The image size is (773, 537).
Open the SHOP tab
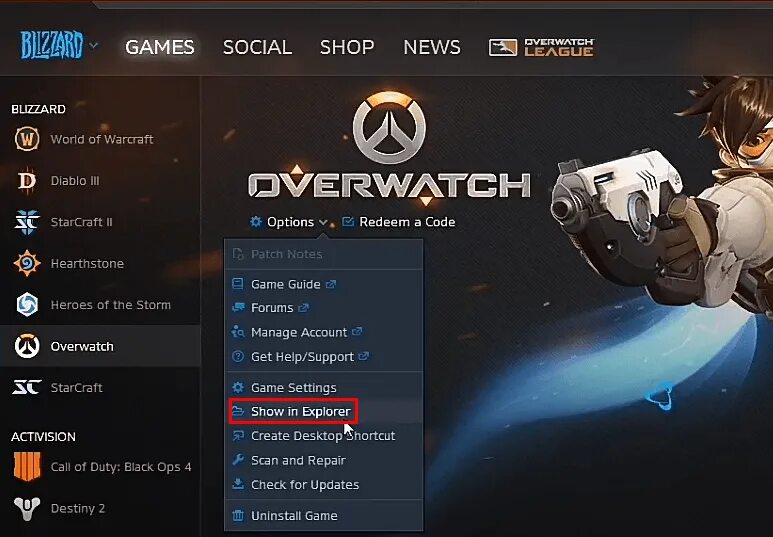(347, 47)
